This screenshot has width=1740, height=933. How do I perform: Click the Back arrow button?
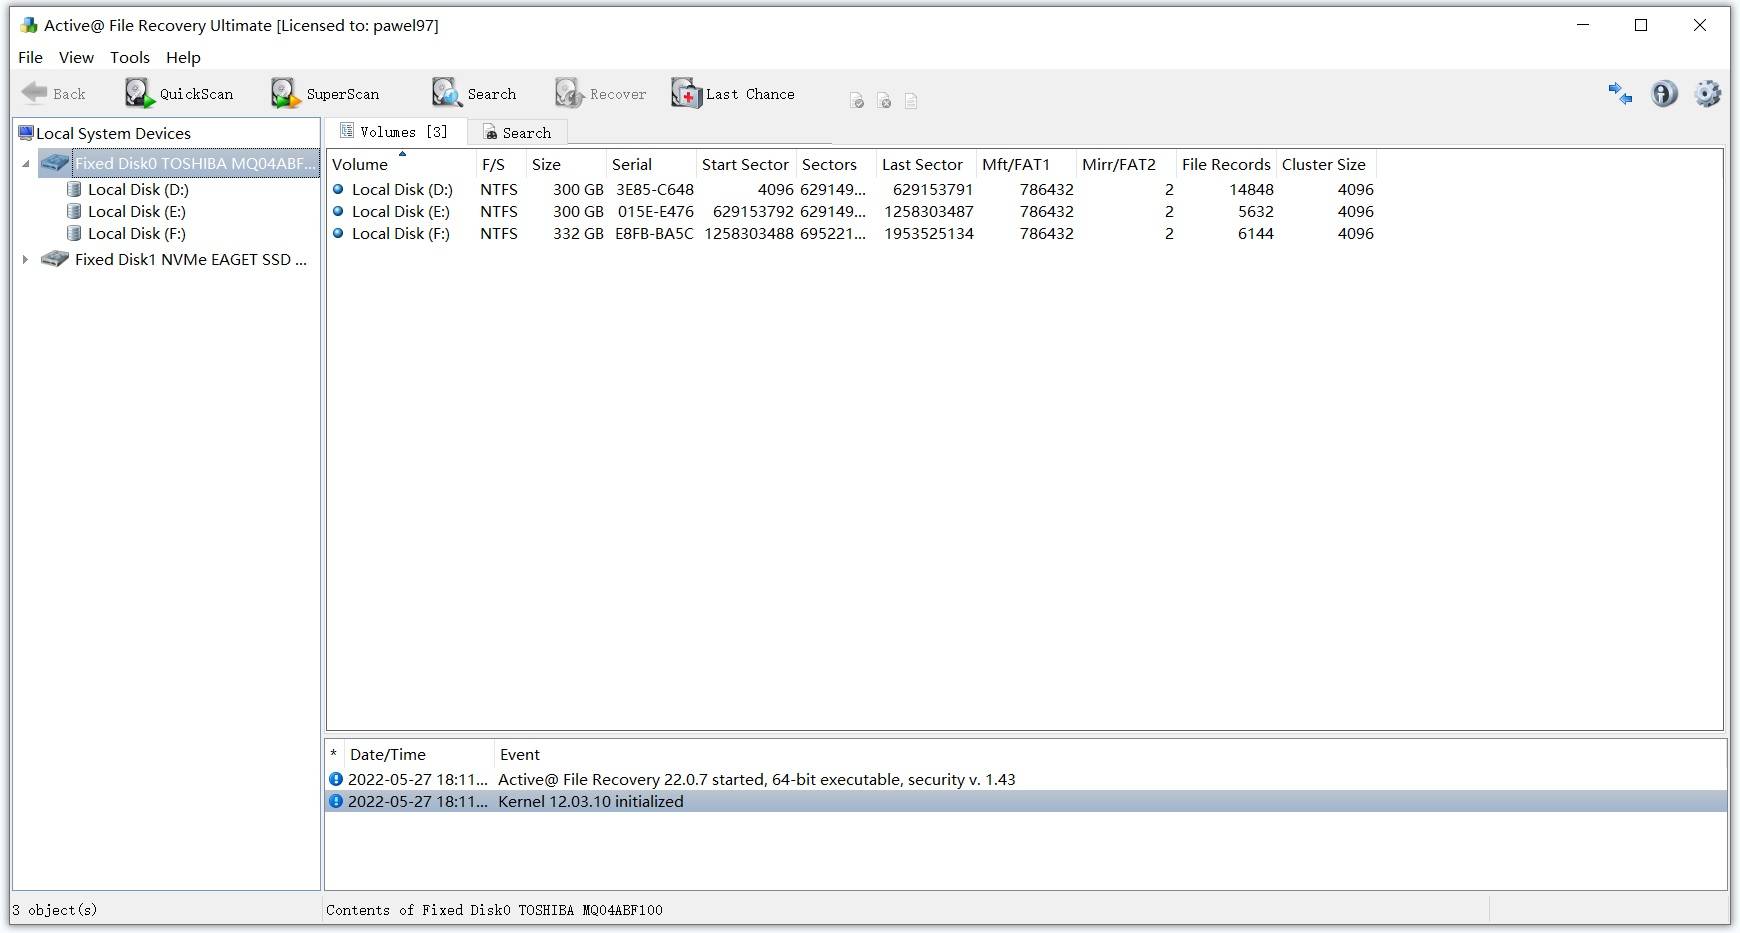(54, 94)
